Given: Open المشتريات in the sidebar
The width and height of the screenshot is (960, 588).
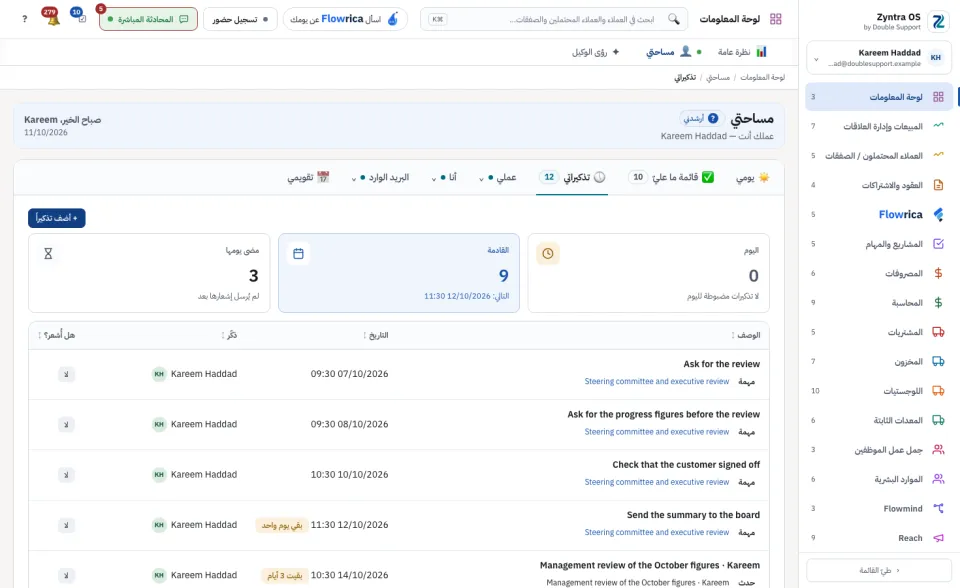Looking at the screenshot, I should click(879, 332).
